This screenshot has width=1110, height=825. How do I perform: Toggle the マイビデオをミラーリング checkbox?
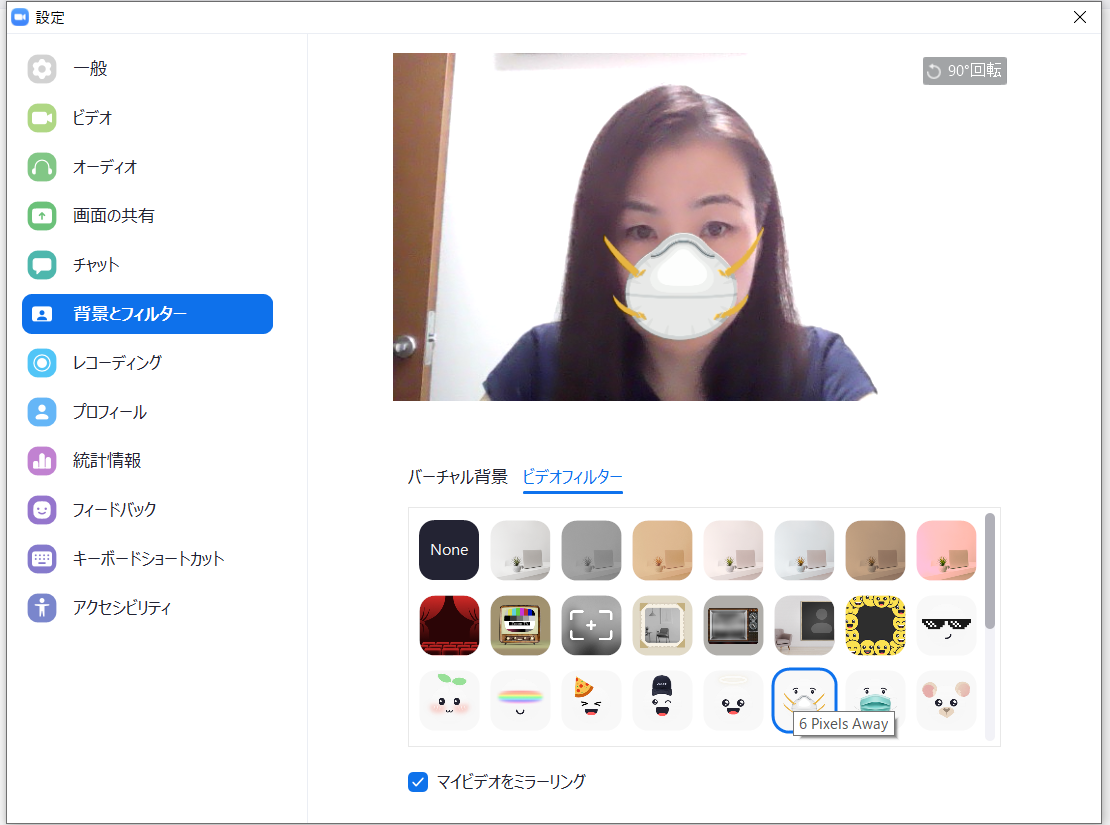[x=418, y=782]
